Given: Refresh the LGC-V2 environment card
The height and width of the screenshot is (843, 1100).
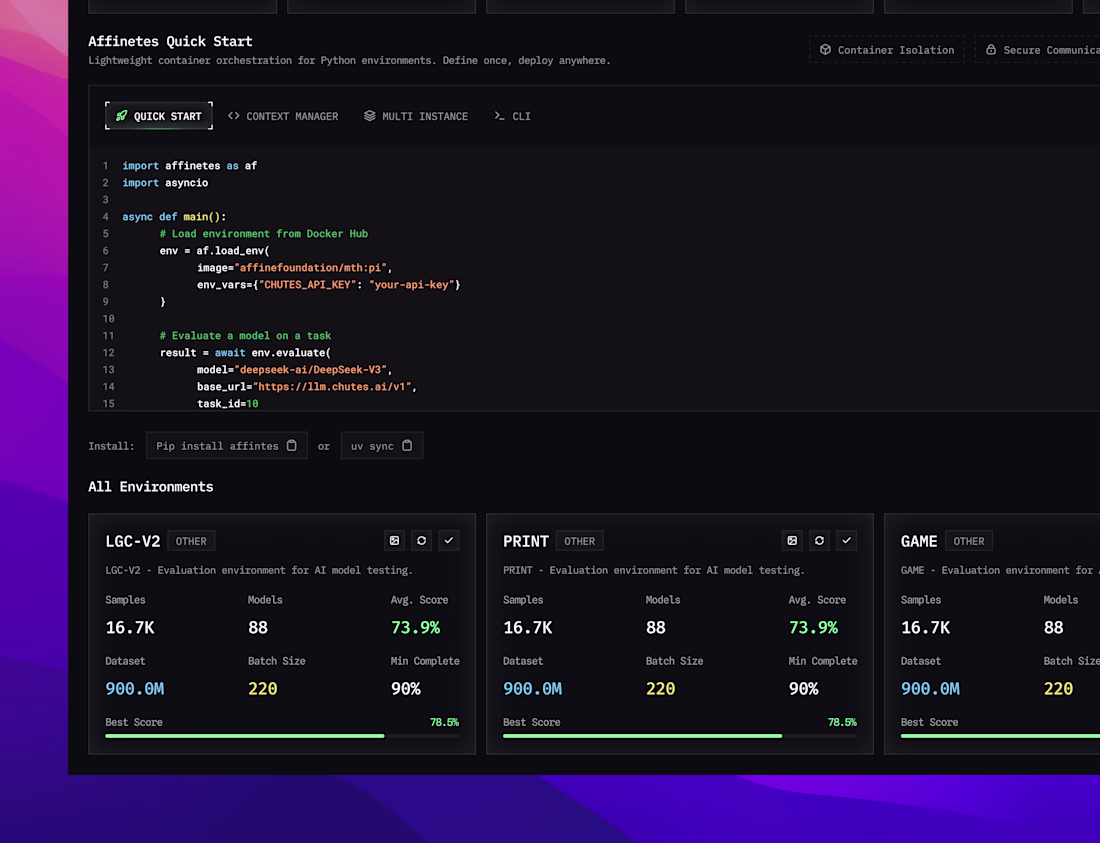Looking at the screenshot, I should [x=422, y=541].
